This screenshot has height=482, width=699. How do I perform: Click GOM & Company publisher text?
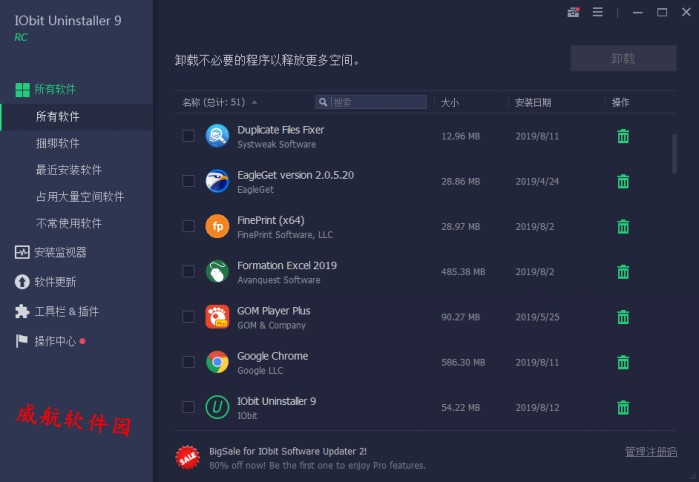click(x=271, y=325)
